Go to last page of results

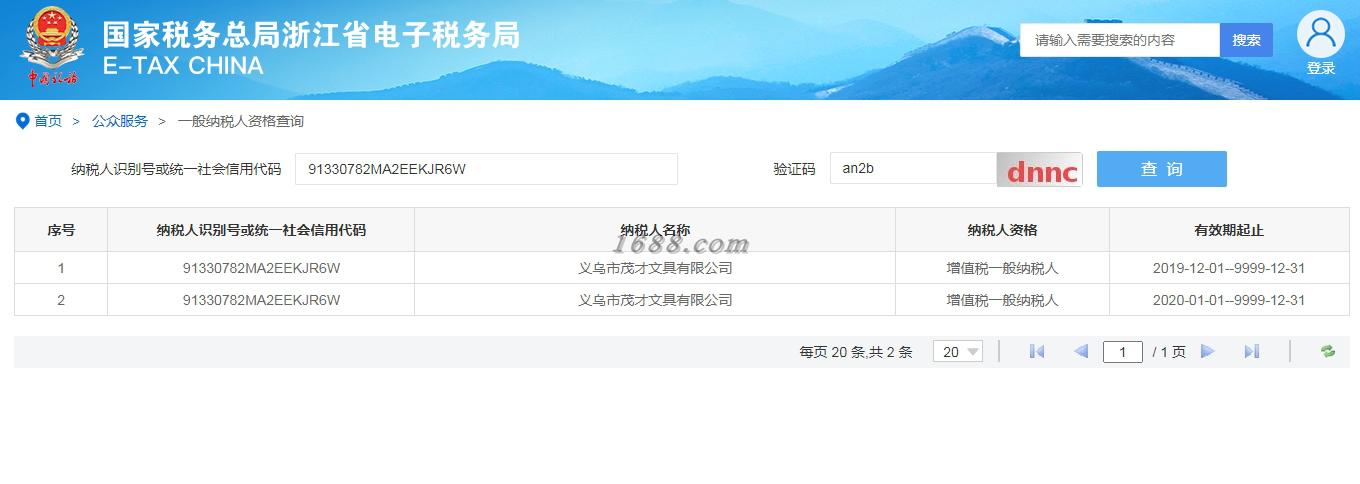[1251, 352]
